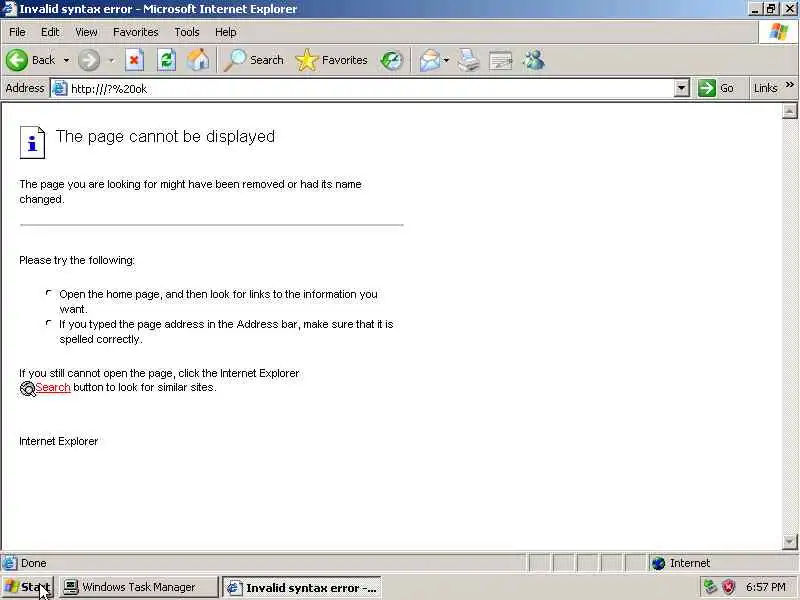Click the Internet zone globe in status bar
The width and height of the screenshot is (800, 600).
[658, 563]
